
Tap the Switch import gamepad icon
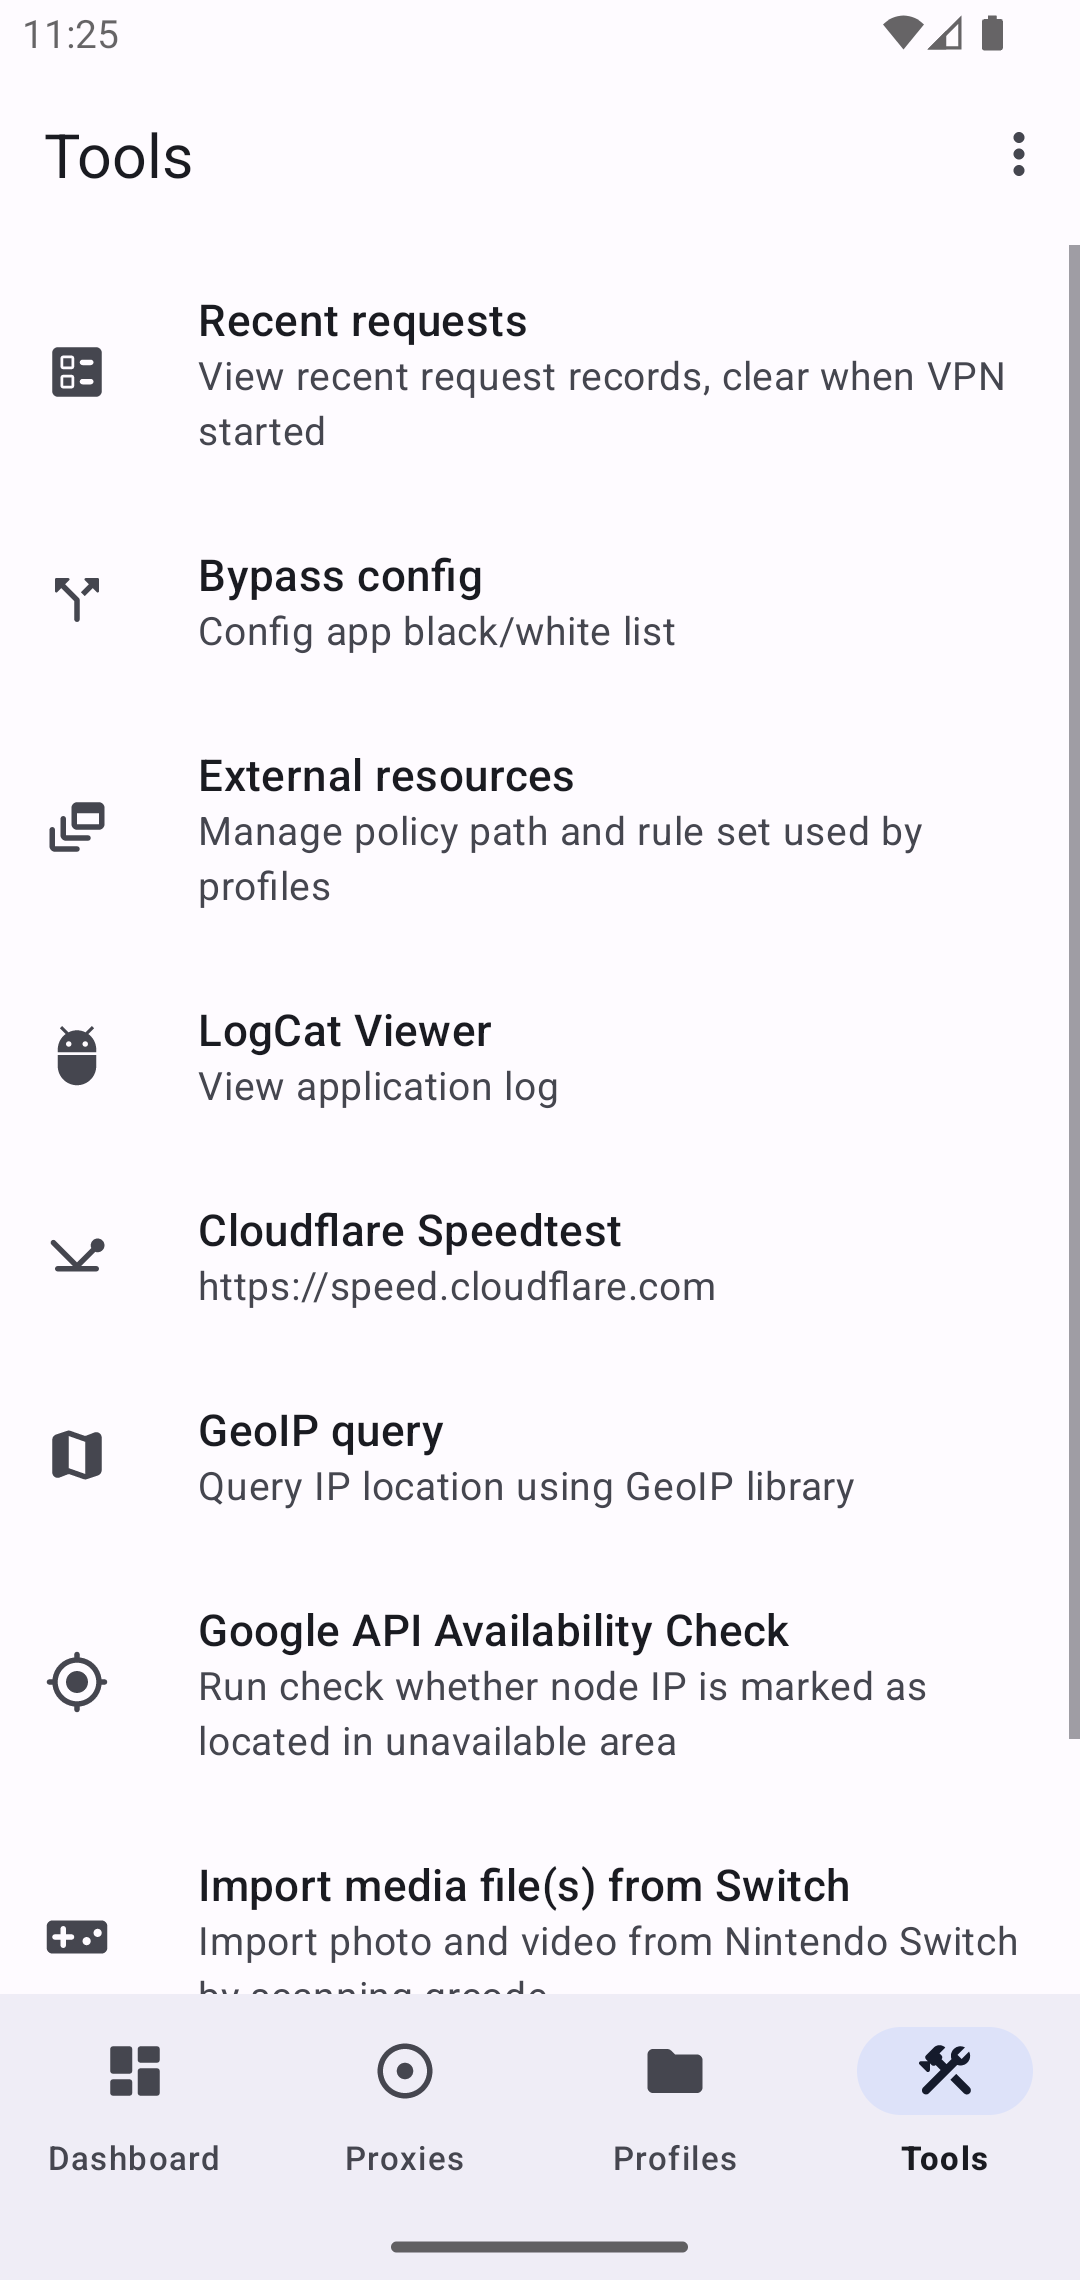77,1937
